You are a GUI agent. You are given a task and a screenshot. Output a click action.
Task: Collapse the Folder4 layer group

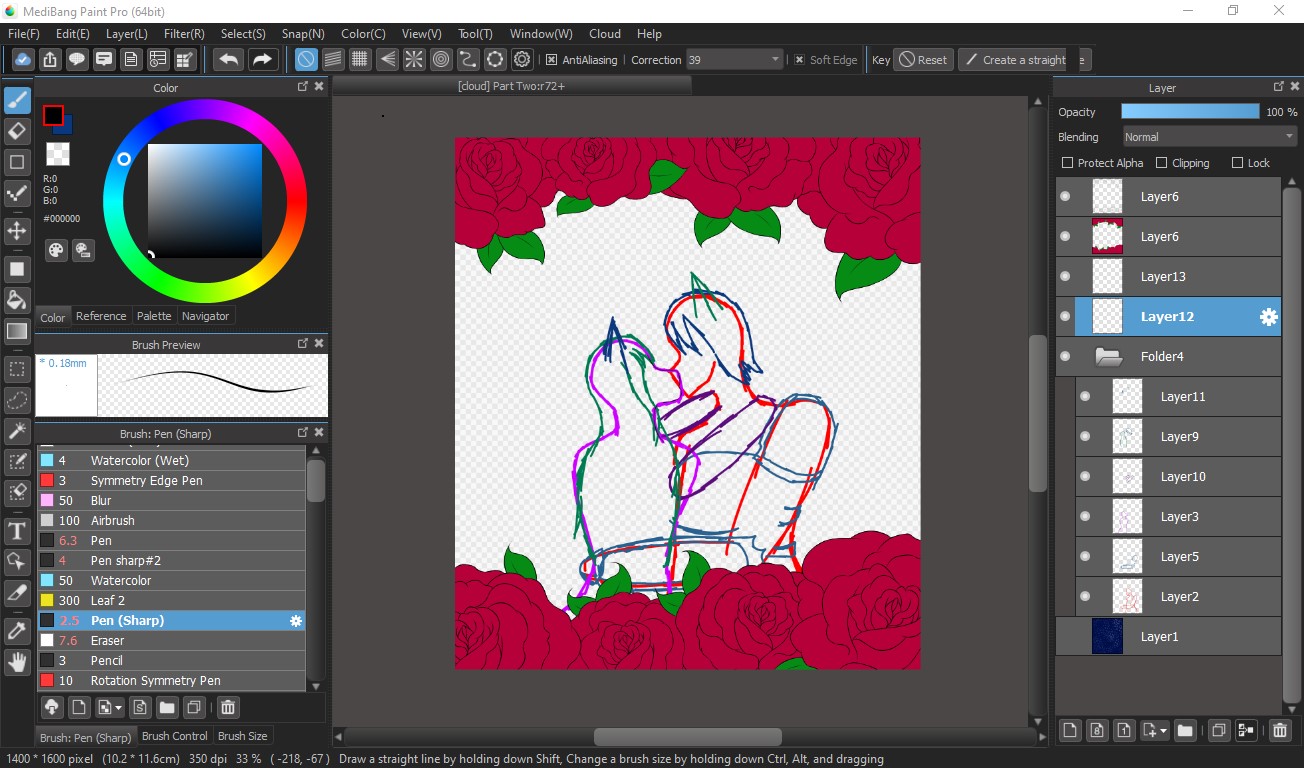point(1106,356)
